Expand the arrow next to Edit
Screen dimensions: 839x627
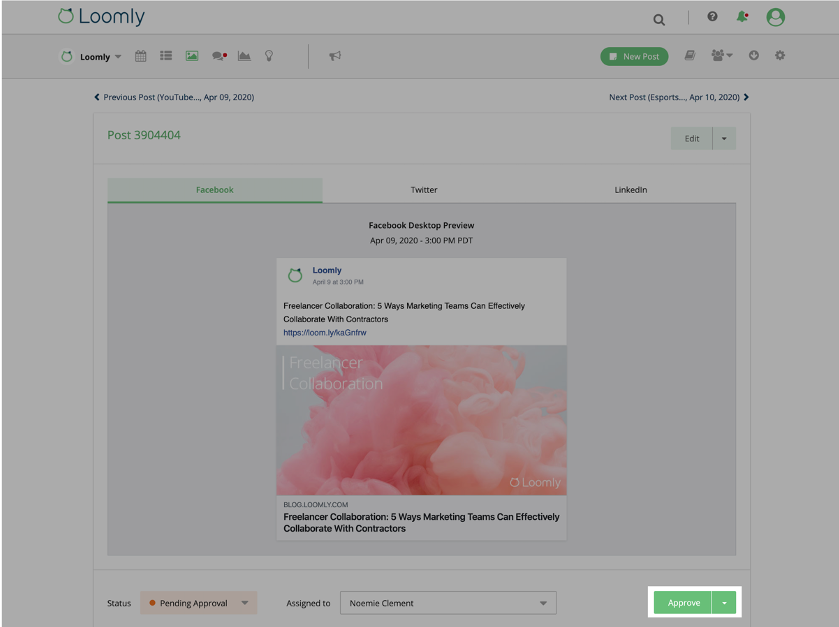[724, 139]
